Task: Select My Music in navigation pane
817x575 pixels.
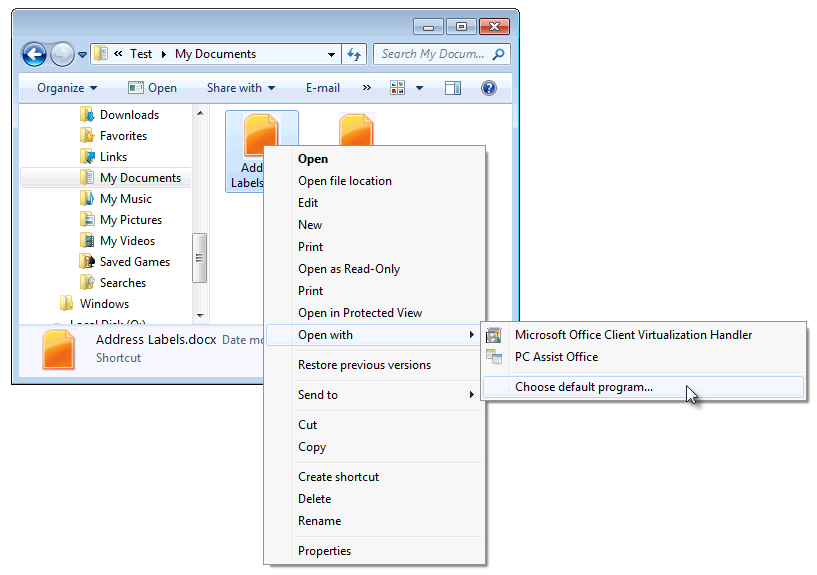Action: [x=126, y=198]
